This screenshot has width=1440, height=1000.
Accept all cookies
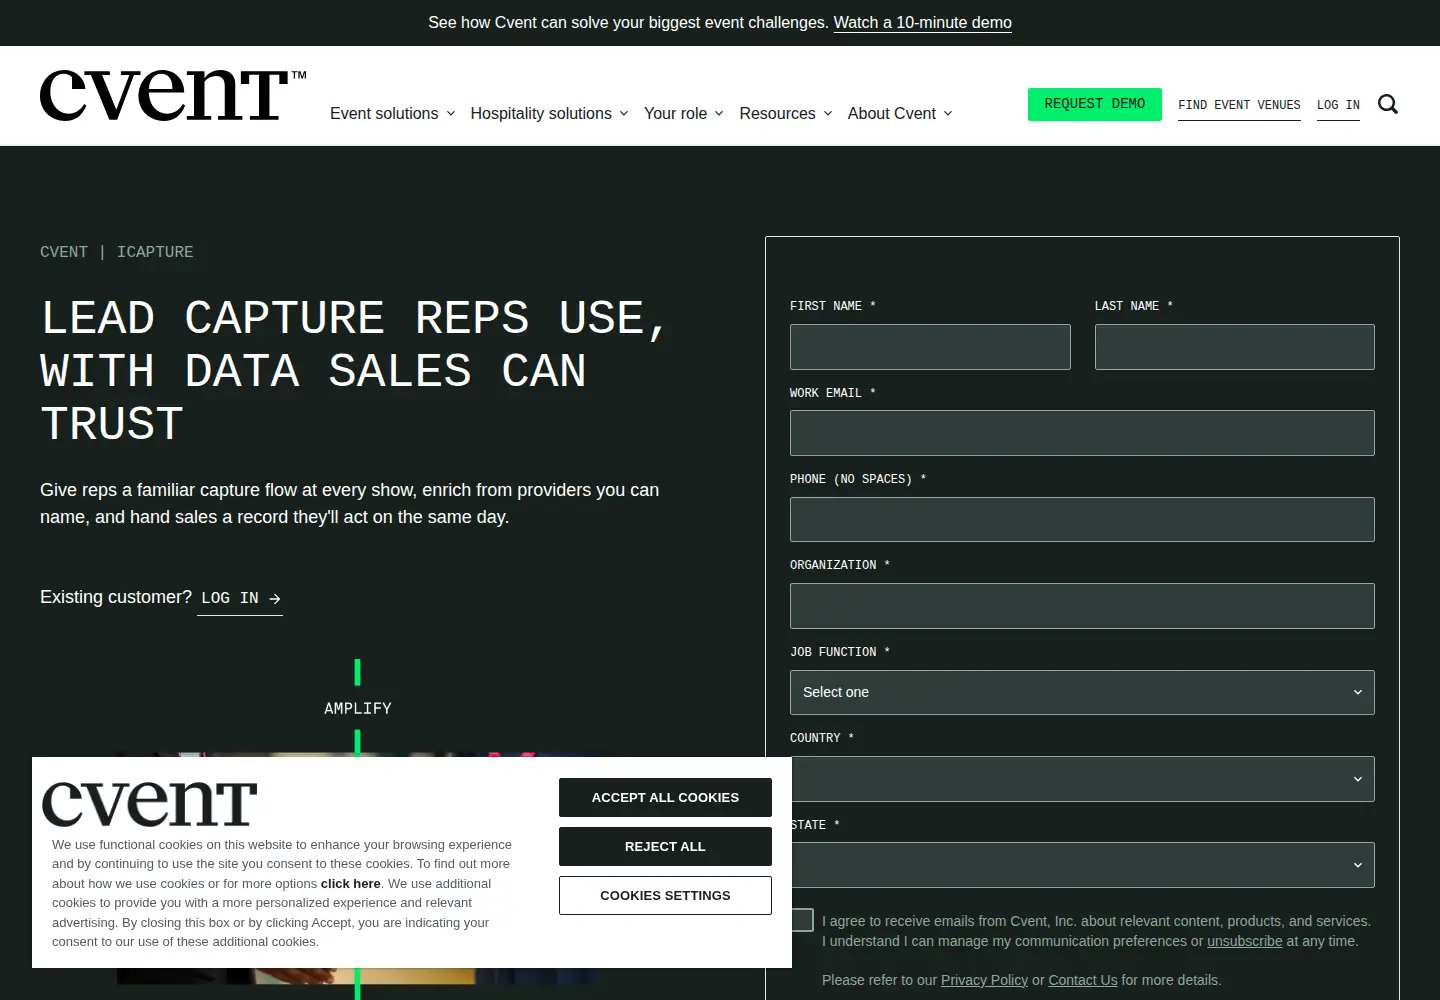[665, 797]
